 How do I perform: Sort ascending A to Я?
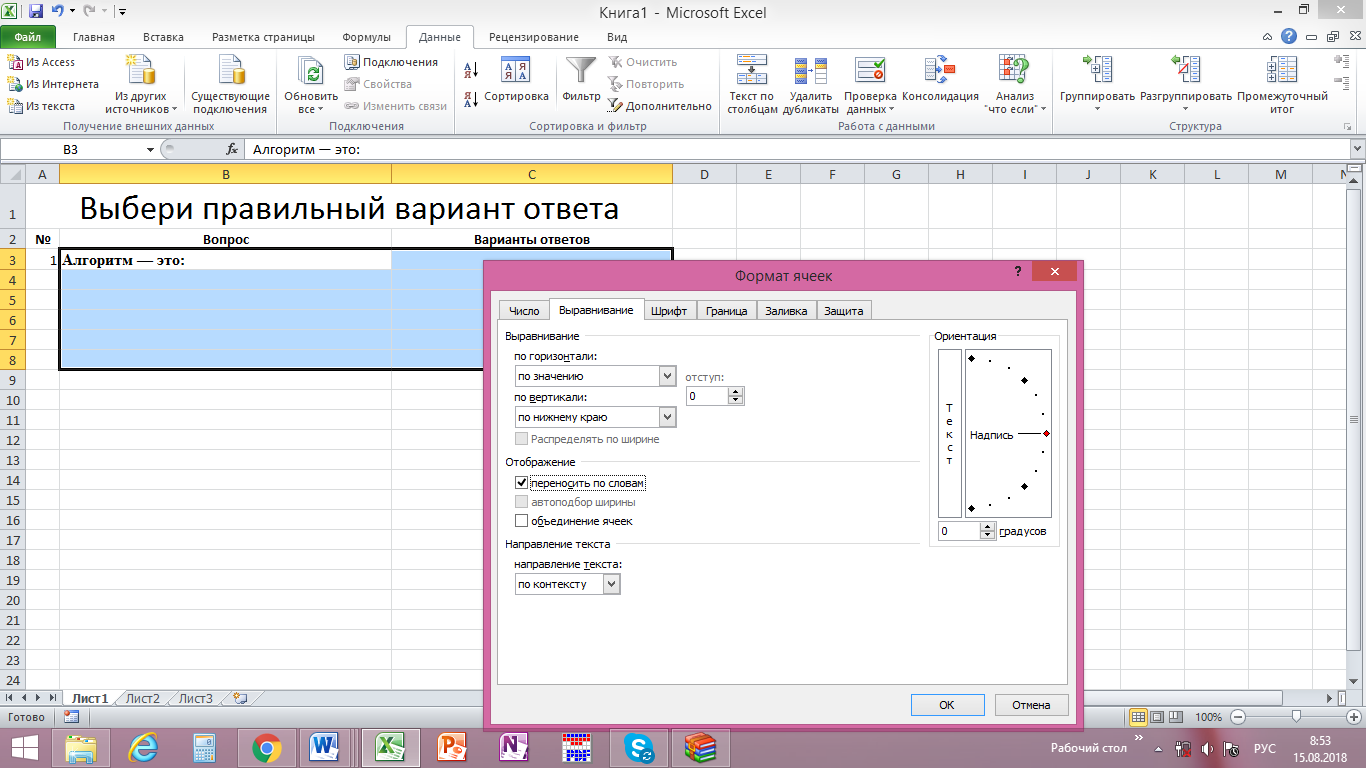click(x=471, y=70)
